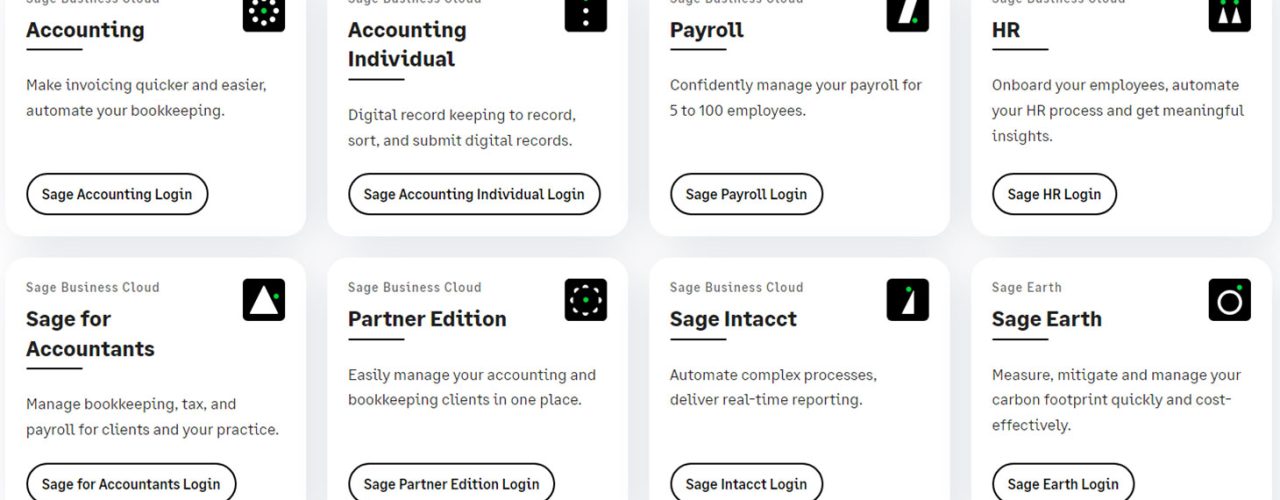The height and width of the screenshot is (500, 1280).
Task: Click the Payroll product icon
Action: tap(908, 14)
